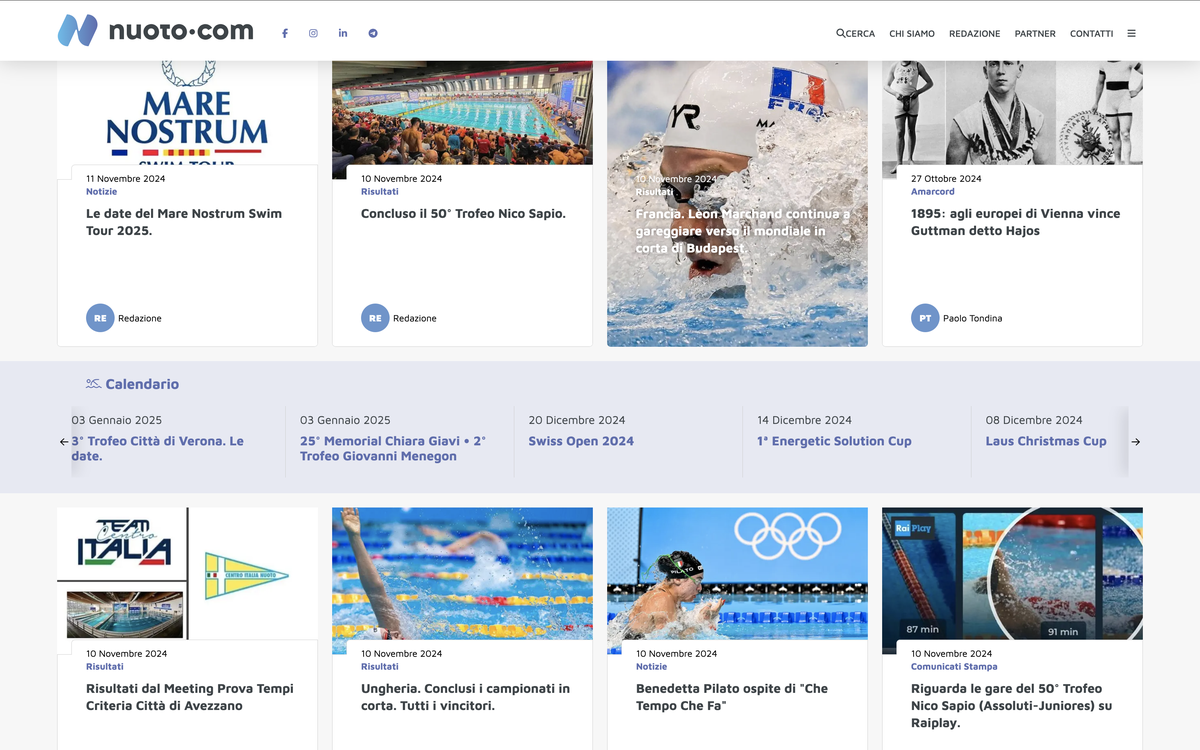Click the Redazione author name under Mare Nostrum

click(140, 318)
